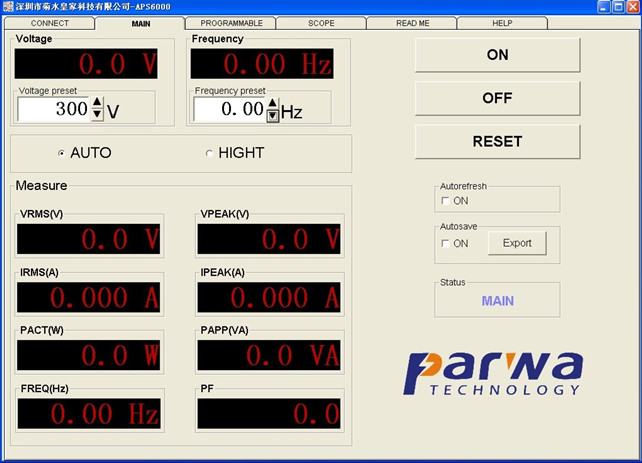642x463 pixels.
Task: Click the Voltage preset input field
Action: (x=54, y=109)
